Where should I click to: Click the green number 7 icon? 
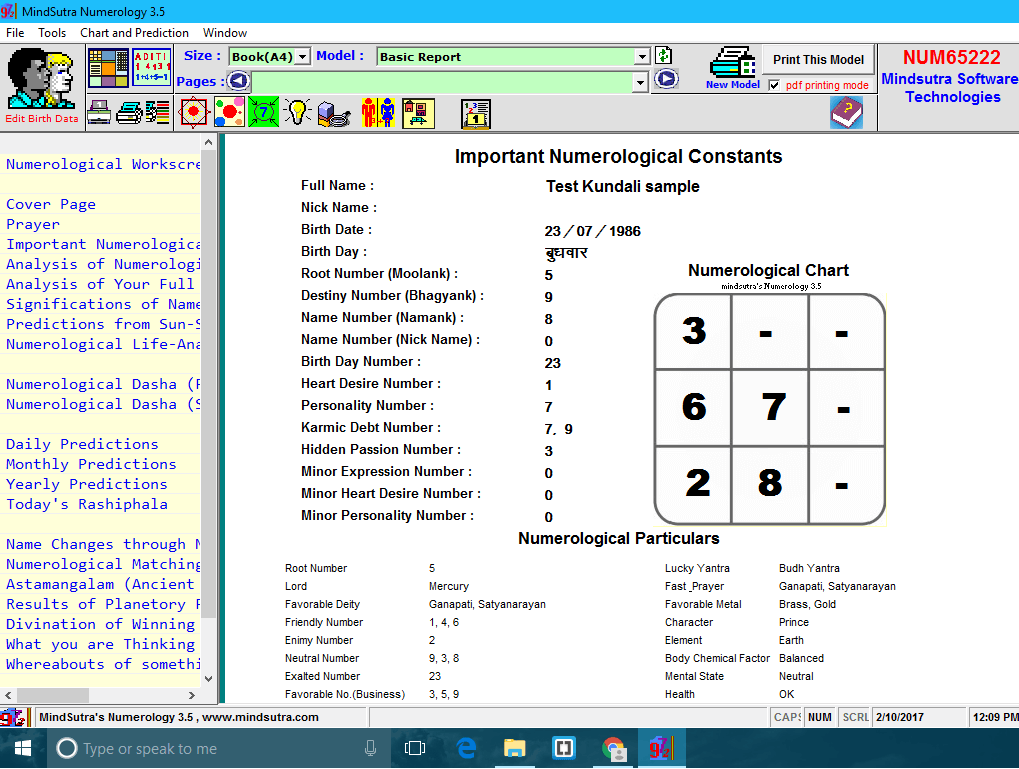263,112
